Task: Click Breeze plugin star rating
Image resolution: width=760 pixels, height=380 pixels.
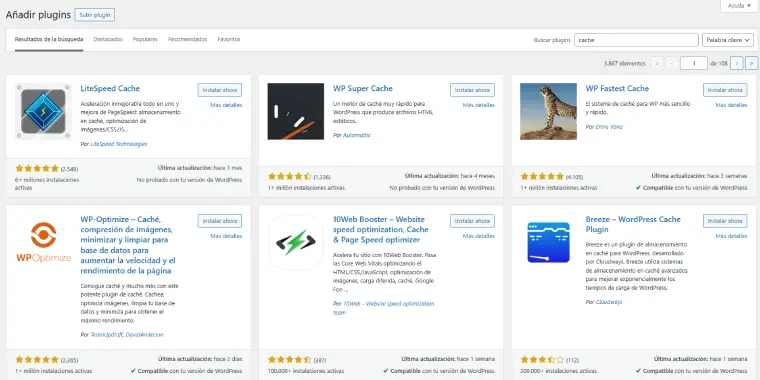Action: point(542,360)
